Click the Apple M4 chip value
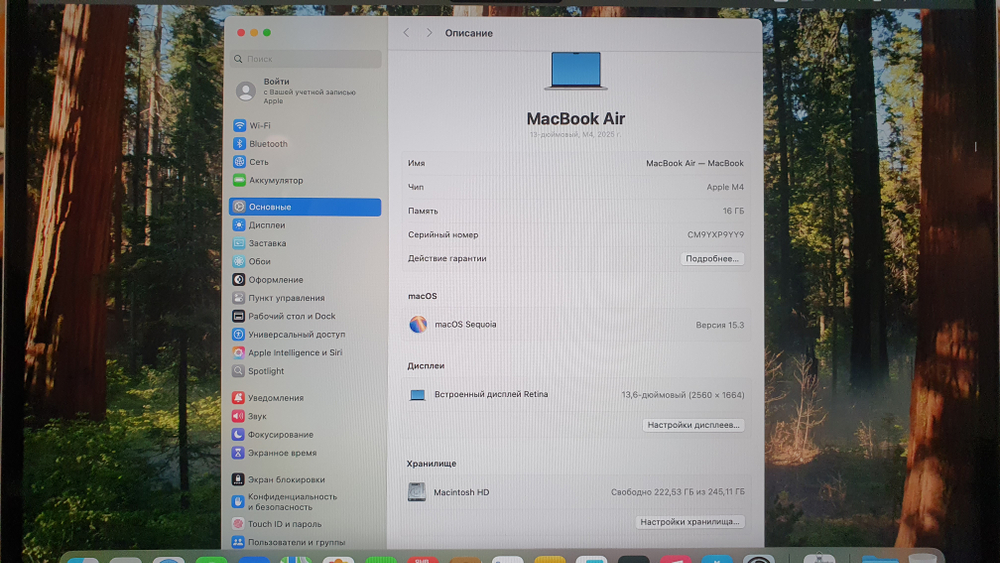The image size is (1000, 563). tap(725, 187)
